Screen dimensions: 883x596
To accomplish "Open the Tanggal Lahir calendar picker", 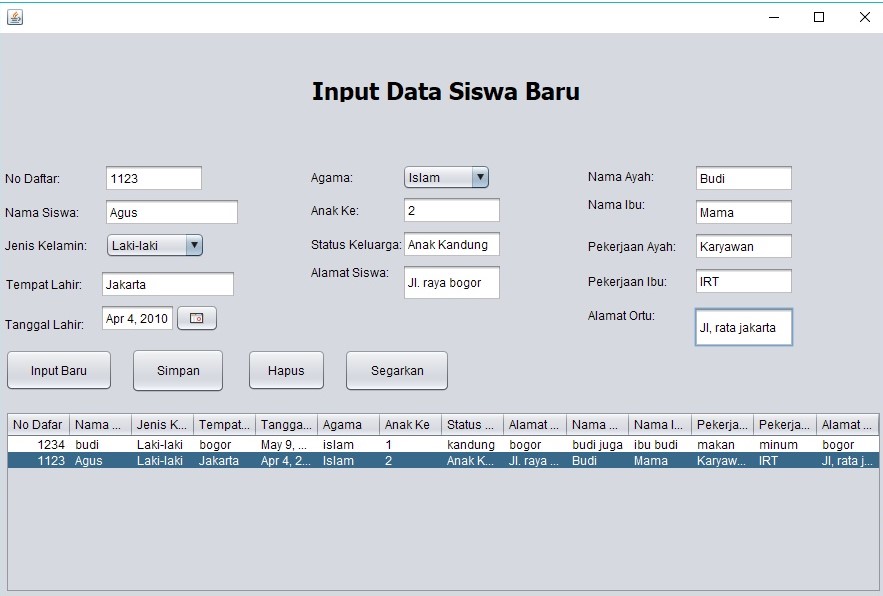I will [x=196, y=318].
